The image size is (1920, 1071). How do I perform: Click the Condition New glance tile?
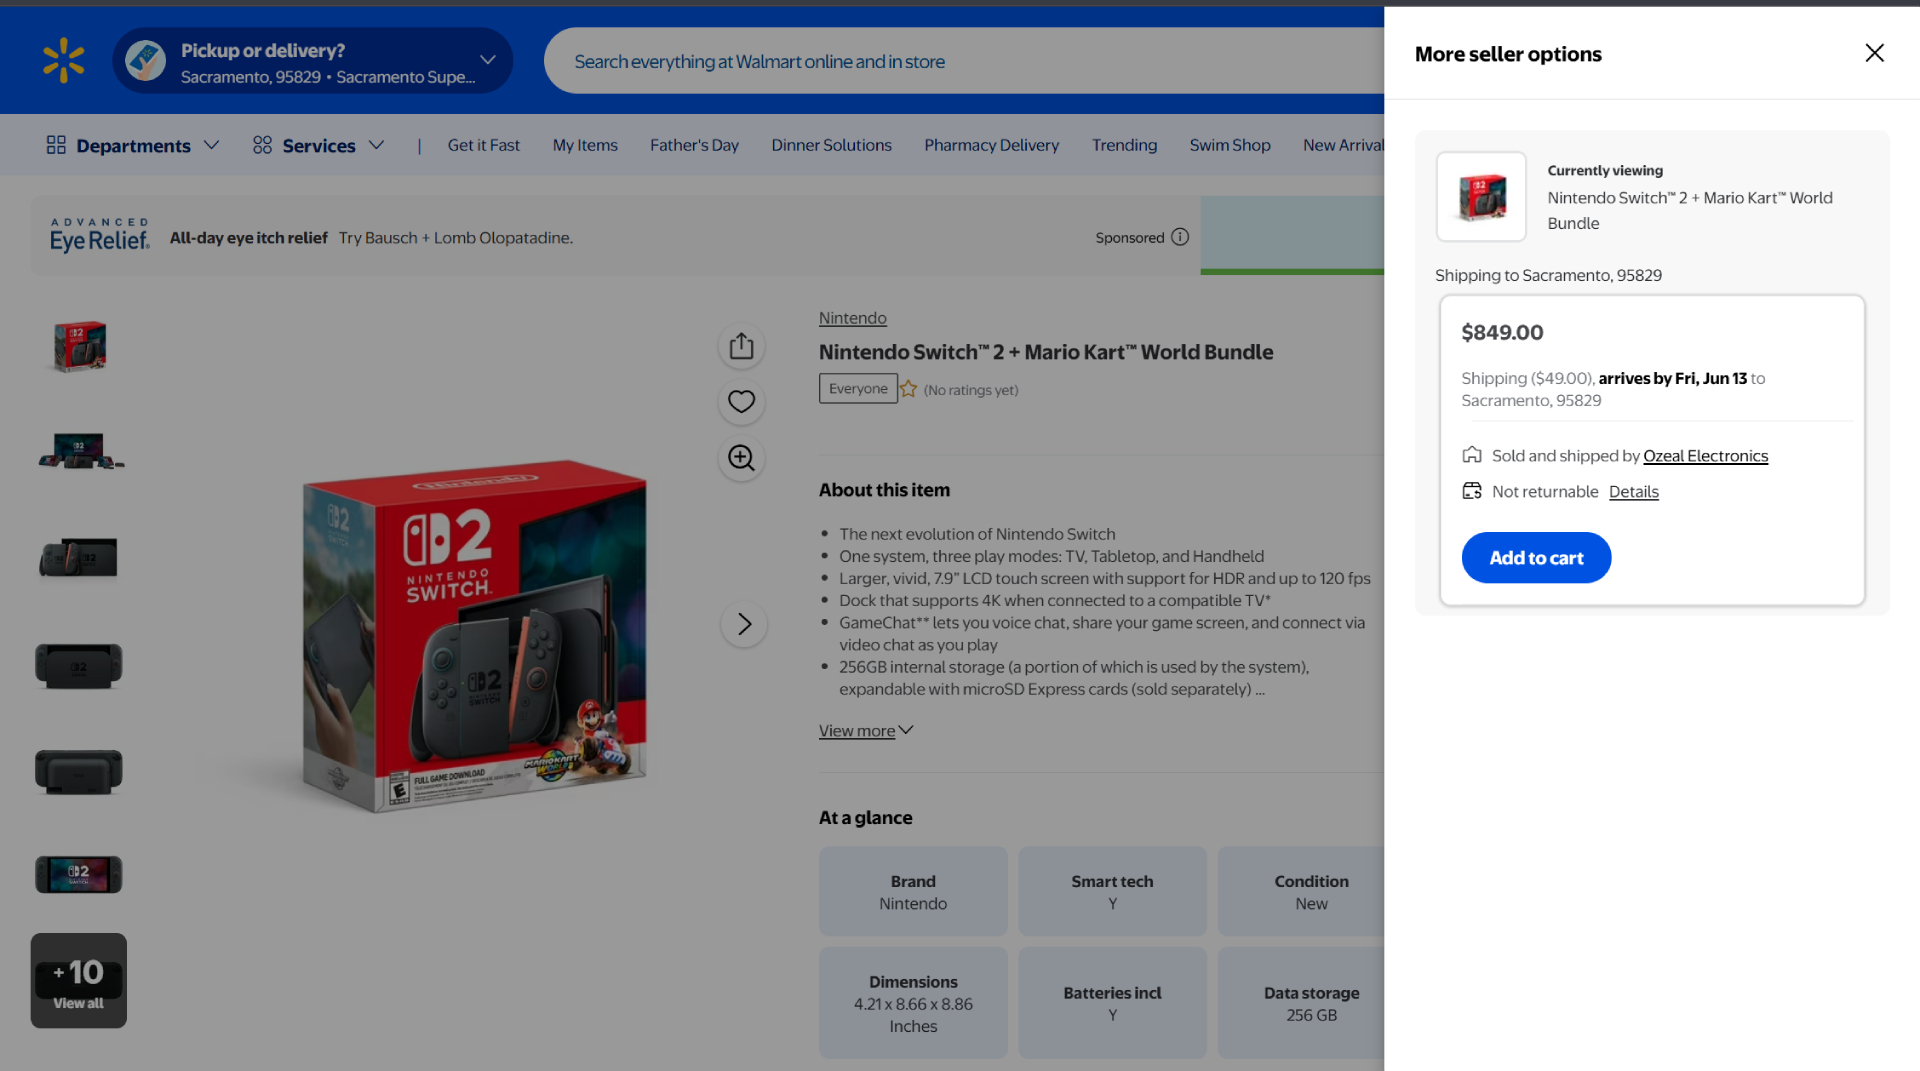[x=1301, y=892]
